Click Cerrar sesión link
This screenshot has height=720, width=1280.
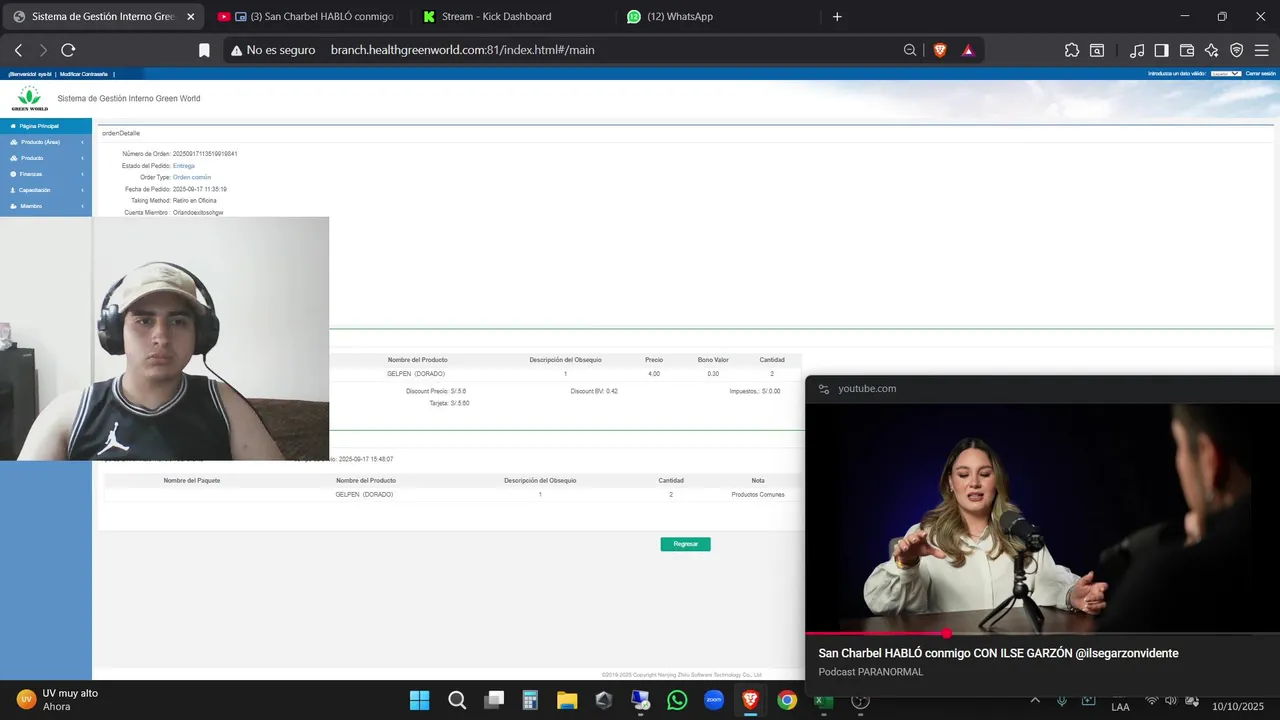tap(1260, 74)
